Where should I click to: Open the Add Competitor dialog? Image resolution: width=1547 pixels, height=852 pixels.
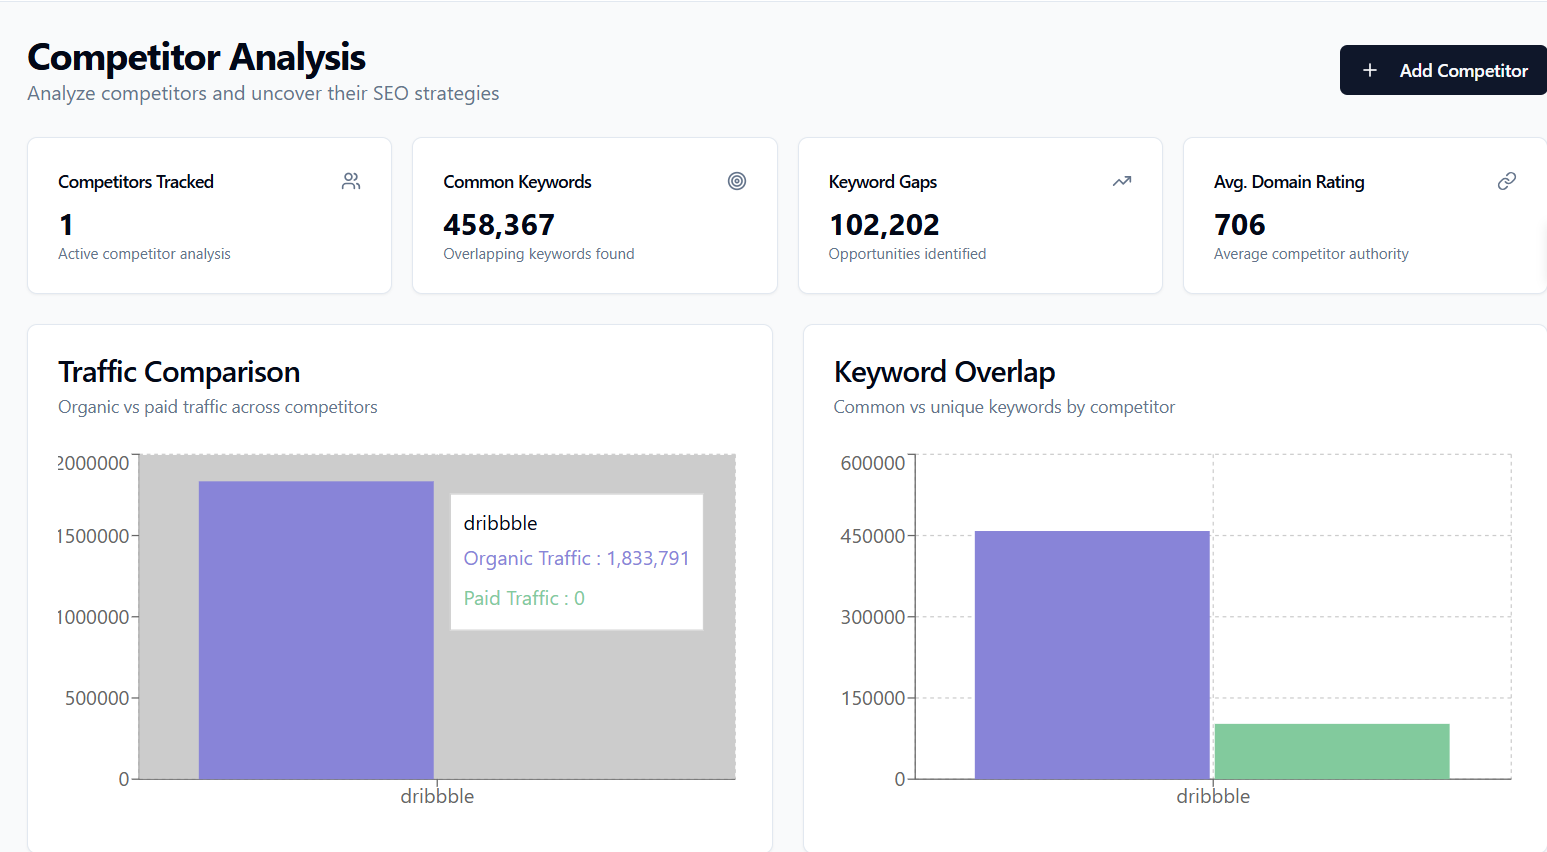(x=1443, y=70)
